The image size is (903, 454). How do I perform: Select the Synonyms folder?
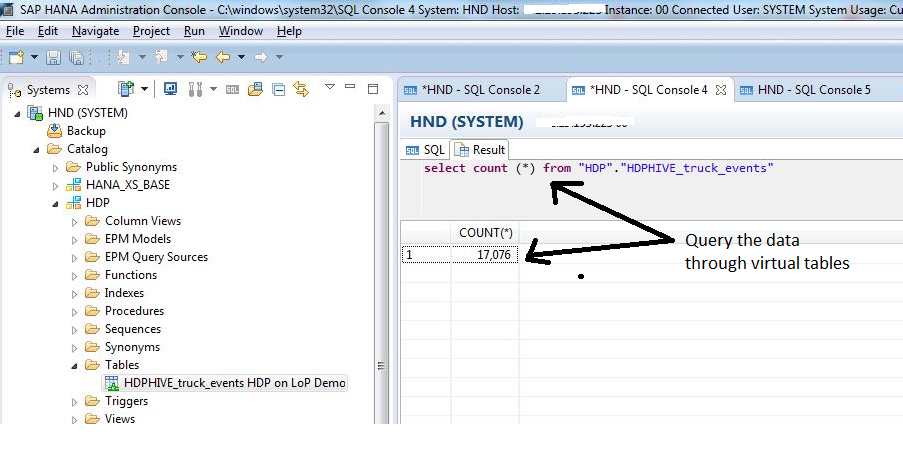(x=132, y=347)
